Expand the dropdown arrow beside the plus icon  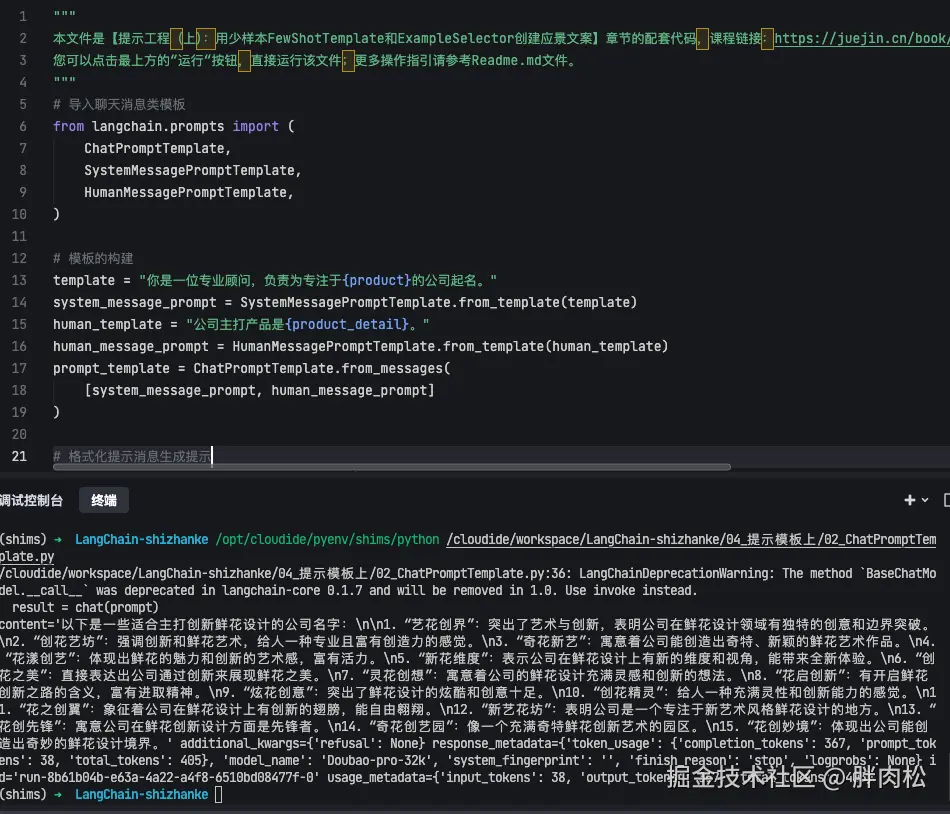(x=925, y=500)
